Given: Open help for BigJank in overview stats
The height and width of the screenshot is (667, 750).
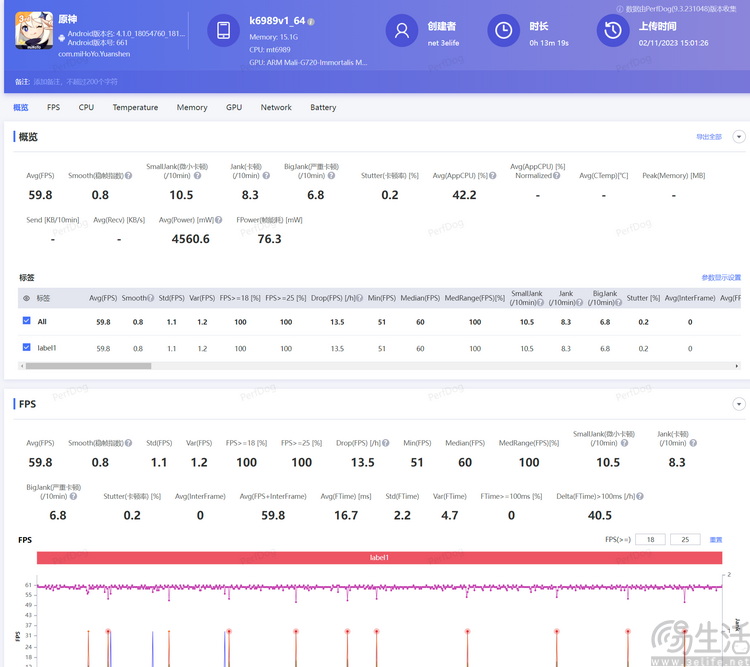Looking at the screenshot, I should (x=331, y=176).
